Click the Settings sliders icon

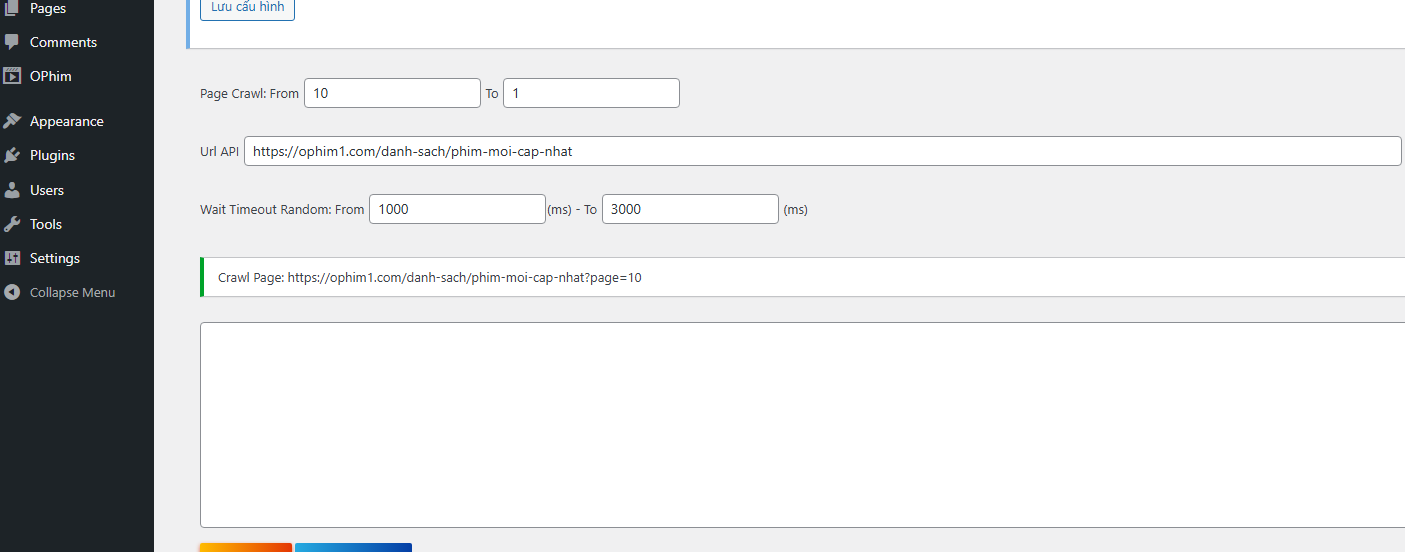pos(12,258)
